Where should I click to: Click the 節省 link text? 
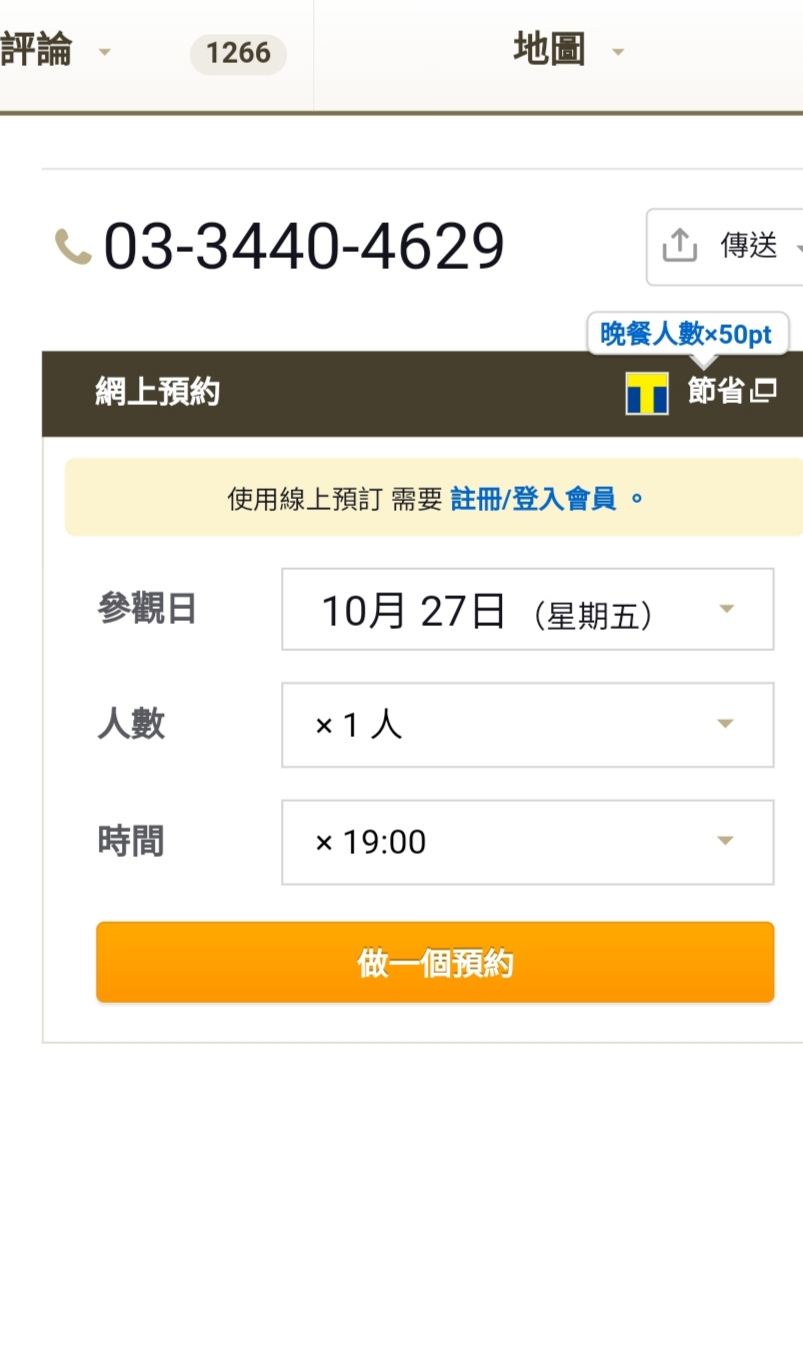[x=716, y=392]
